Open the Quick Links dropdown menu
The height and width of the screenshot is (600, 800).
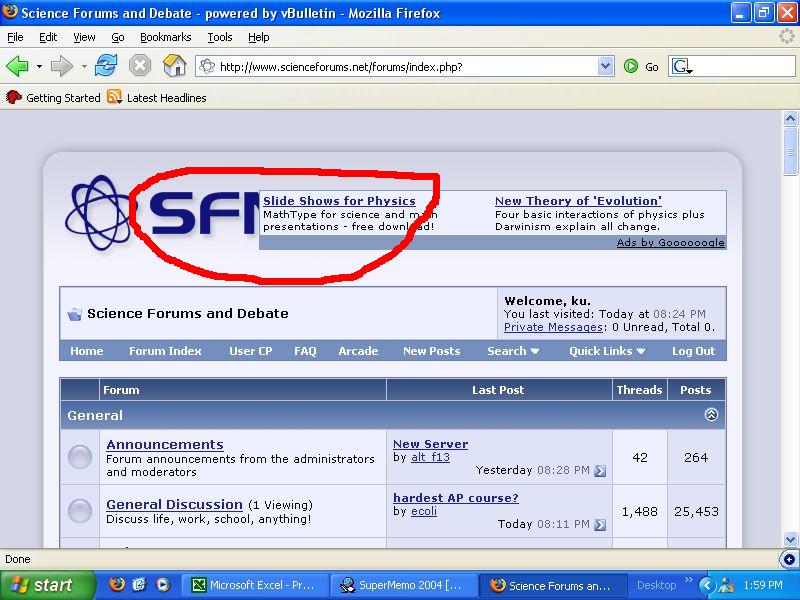click(x=607, y=351)
